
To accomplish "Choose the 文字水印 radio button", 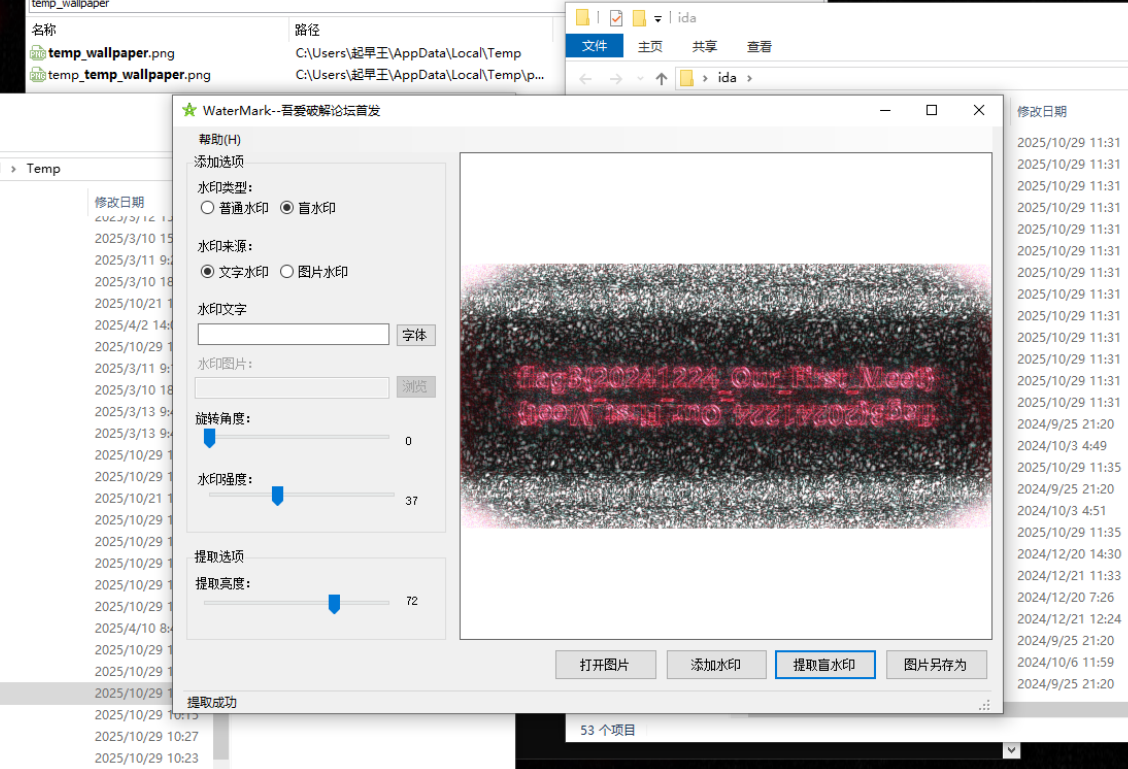I will (208, 271).
